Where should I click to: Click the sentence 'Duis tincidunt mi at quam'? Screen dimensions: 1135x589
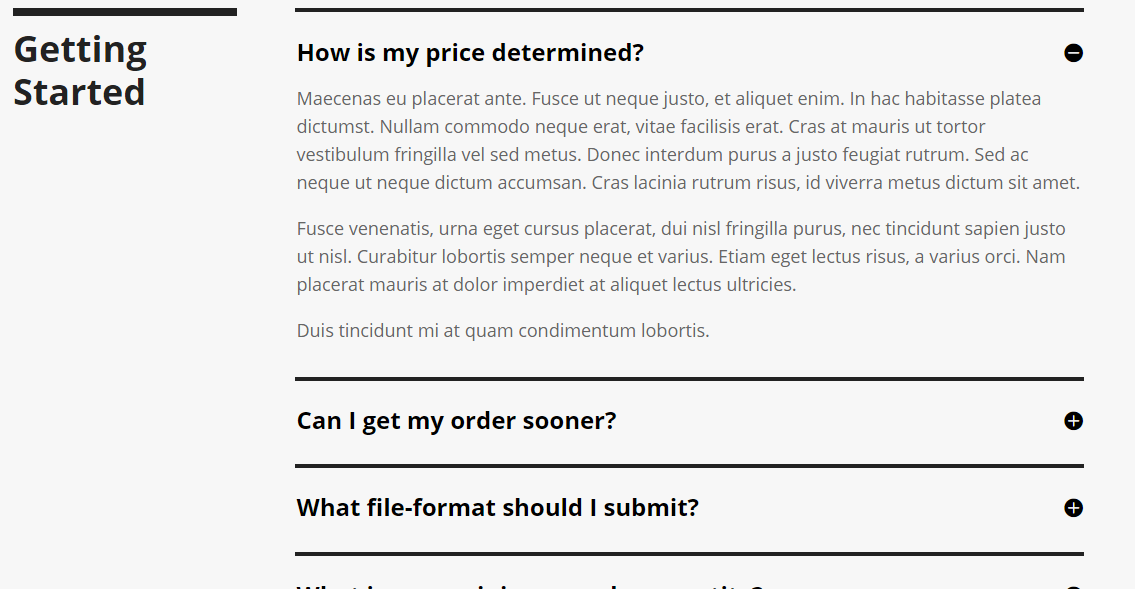pyautogui.click(x=503, y=331)
